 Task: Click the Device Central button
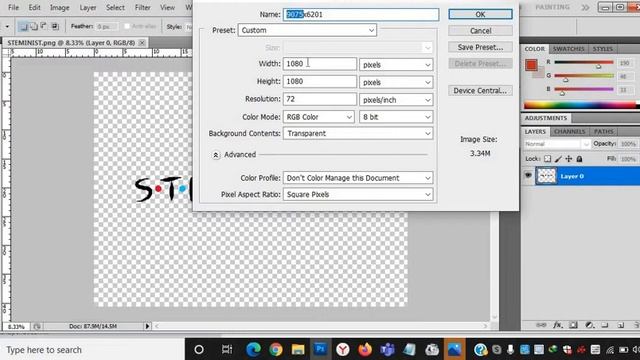tap(480, 91)
